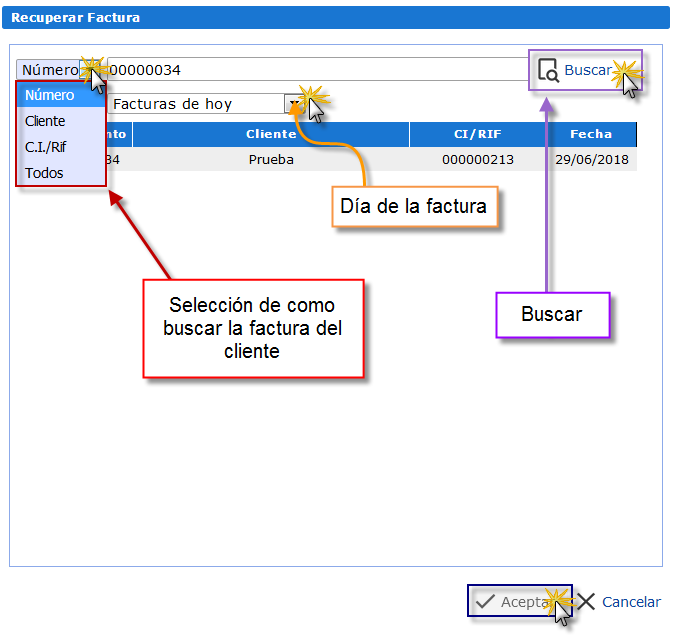This screenshot has height=637, width=673.
Task: Select the Prueba client cell
Action: coord(271,159)
